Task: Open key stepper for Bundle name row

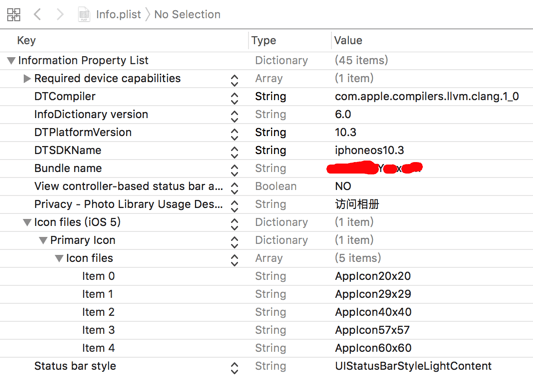Action: [x=234, y=170]
